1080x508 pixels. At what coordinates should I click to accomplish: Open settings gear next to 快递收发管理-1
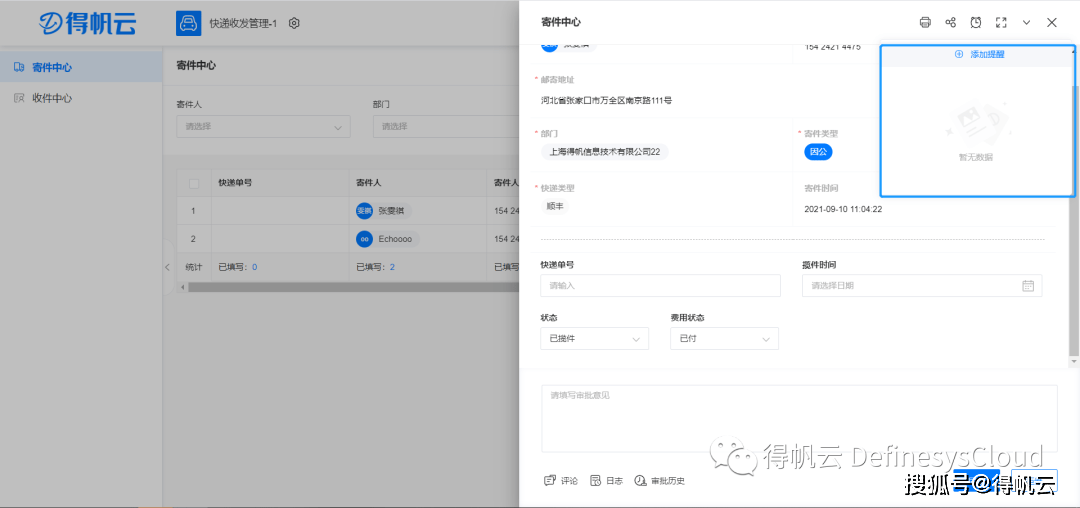(294, 23)
